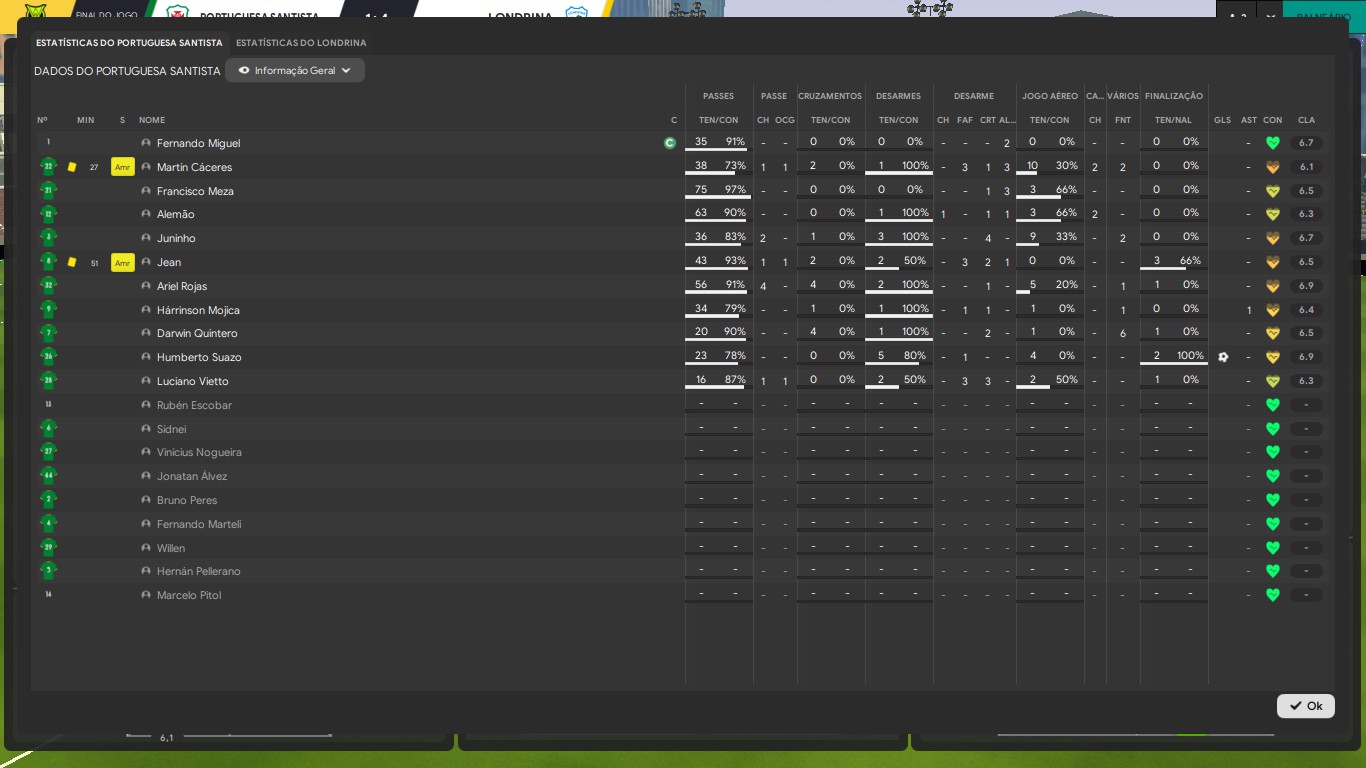Click the shirt icon in Humberto Suazo's row
This screenshot has height=768, width=1366.
tap(48, 357)
